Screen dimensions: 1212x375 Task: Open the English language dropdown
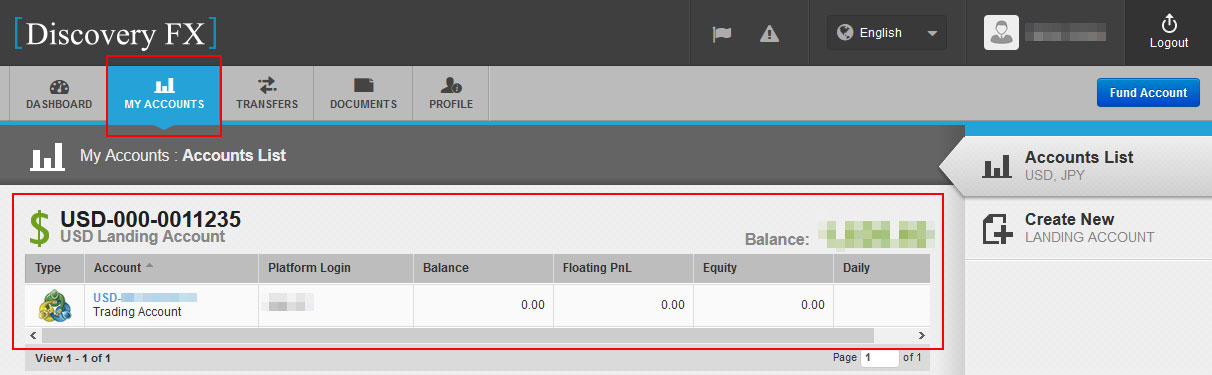[x=886, y=33]
